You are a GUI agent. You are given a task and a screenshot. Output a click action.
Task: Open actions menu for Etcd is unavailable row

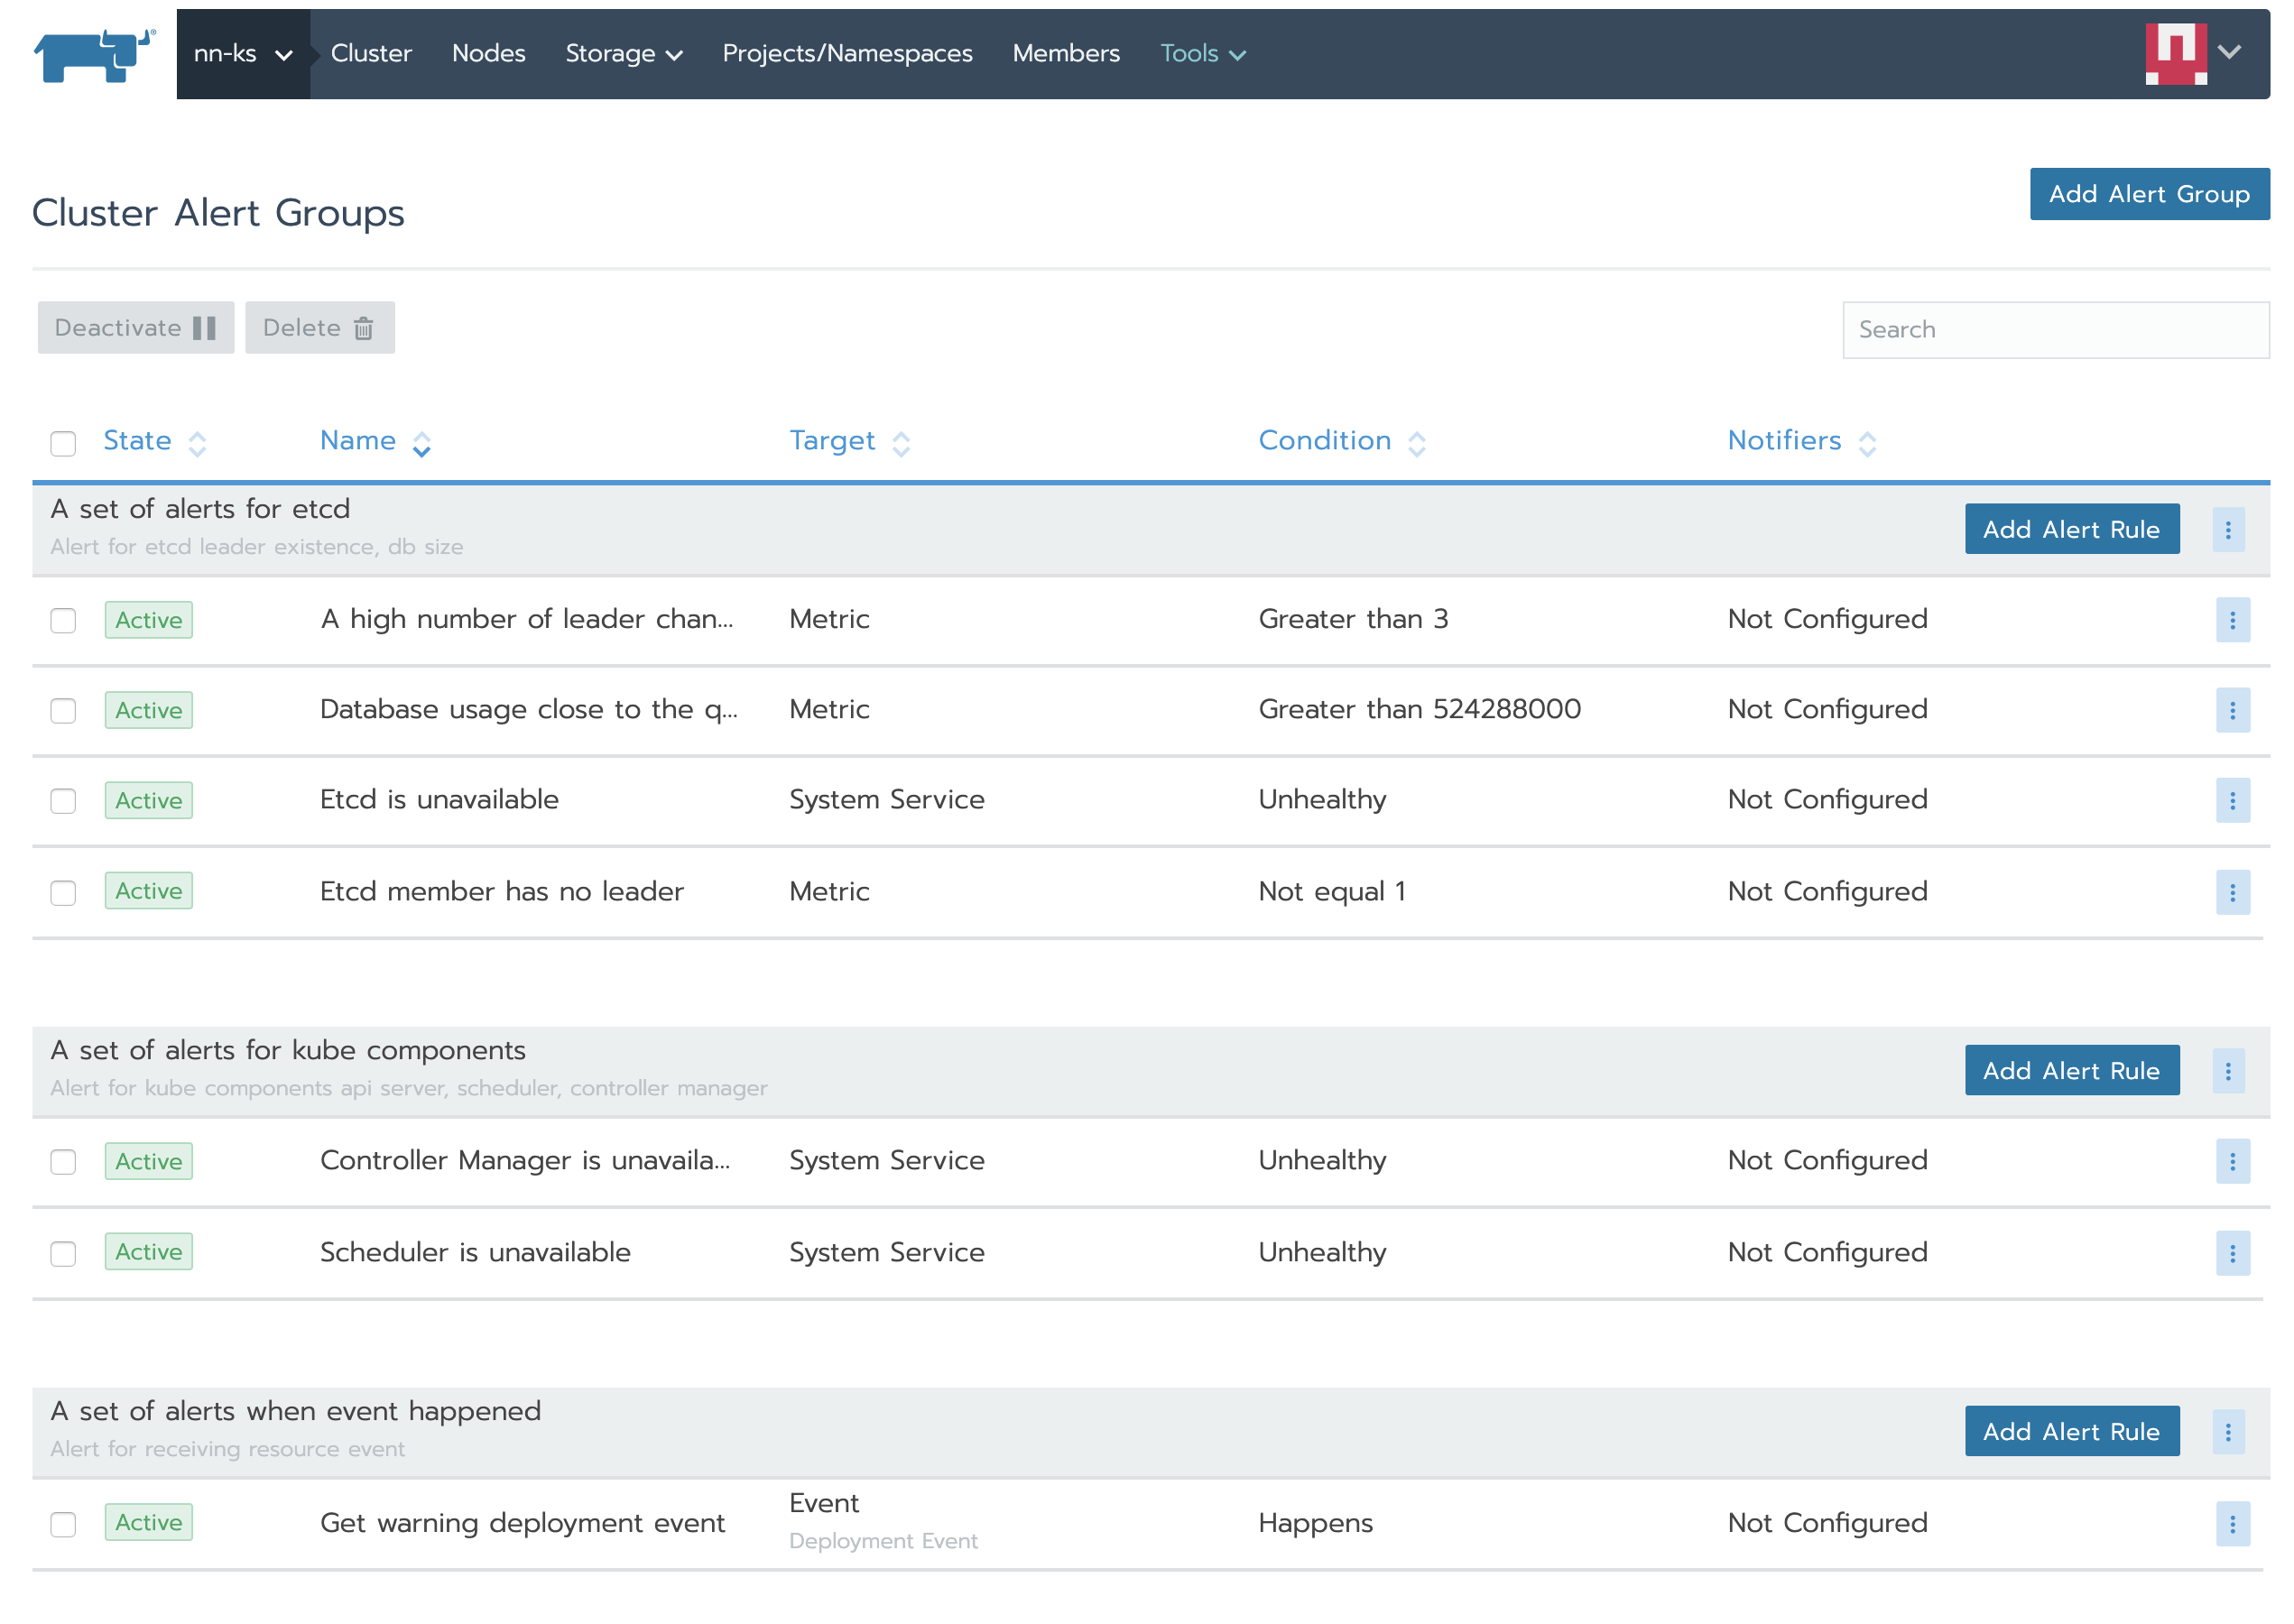pos(2231,801)
